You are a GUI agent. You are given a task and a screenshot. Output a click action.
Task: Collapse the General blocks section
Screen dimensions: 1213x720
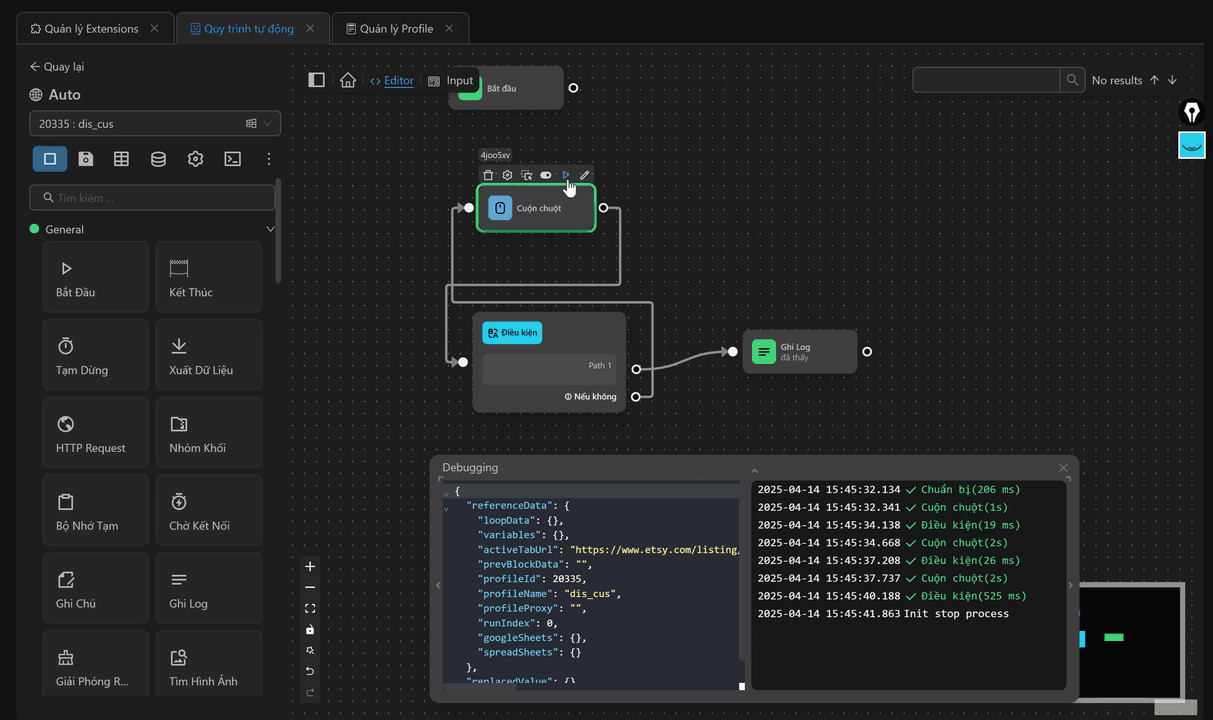[x=270, y=229]
